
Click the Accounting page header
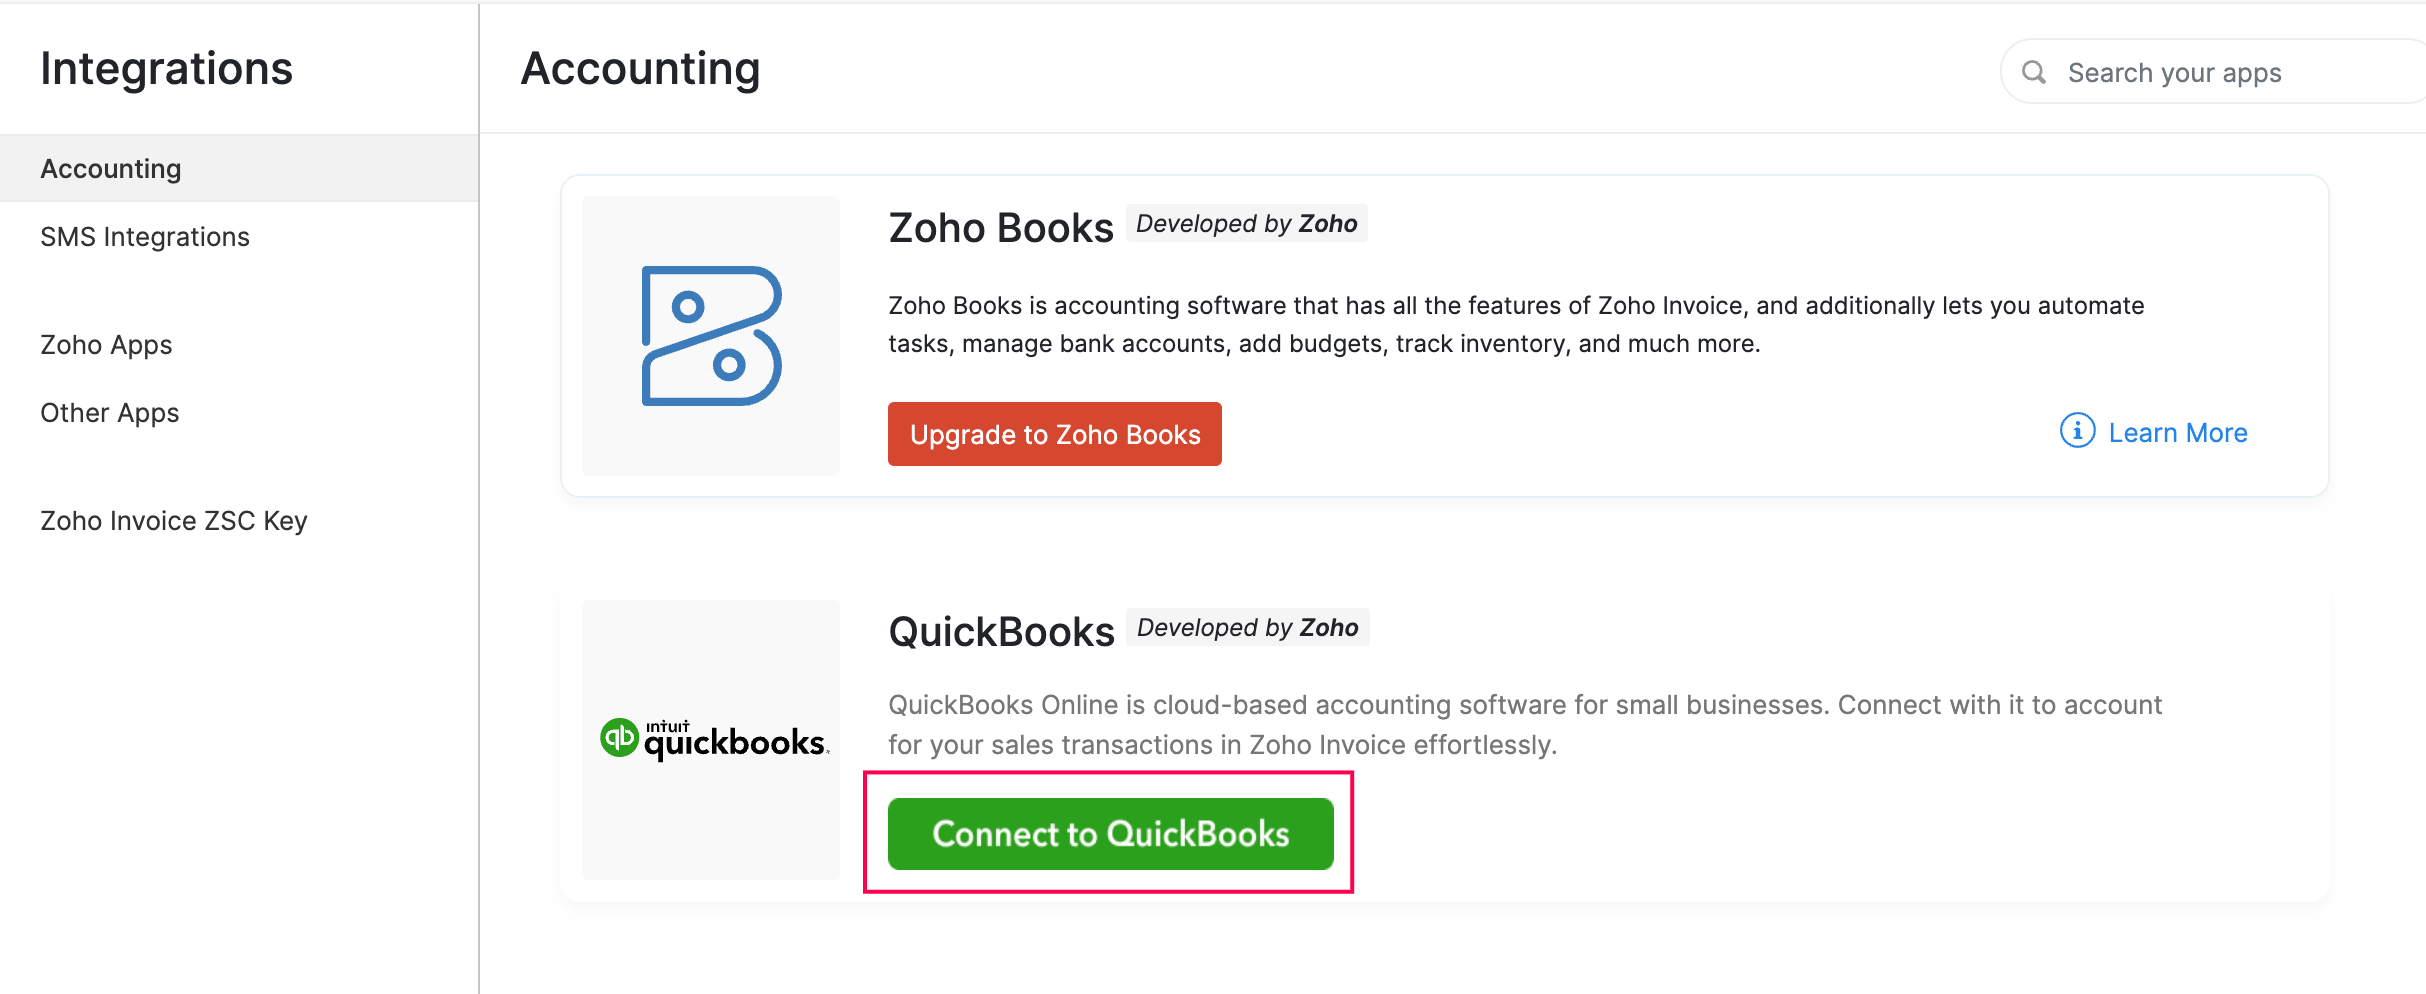(640, 68)
